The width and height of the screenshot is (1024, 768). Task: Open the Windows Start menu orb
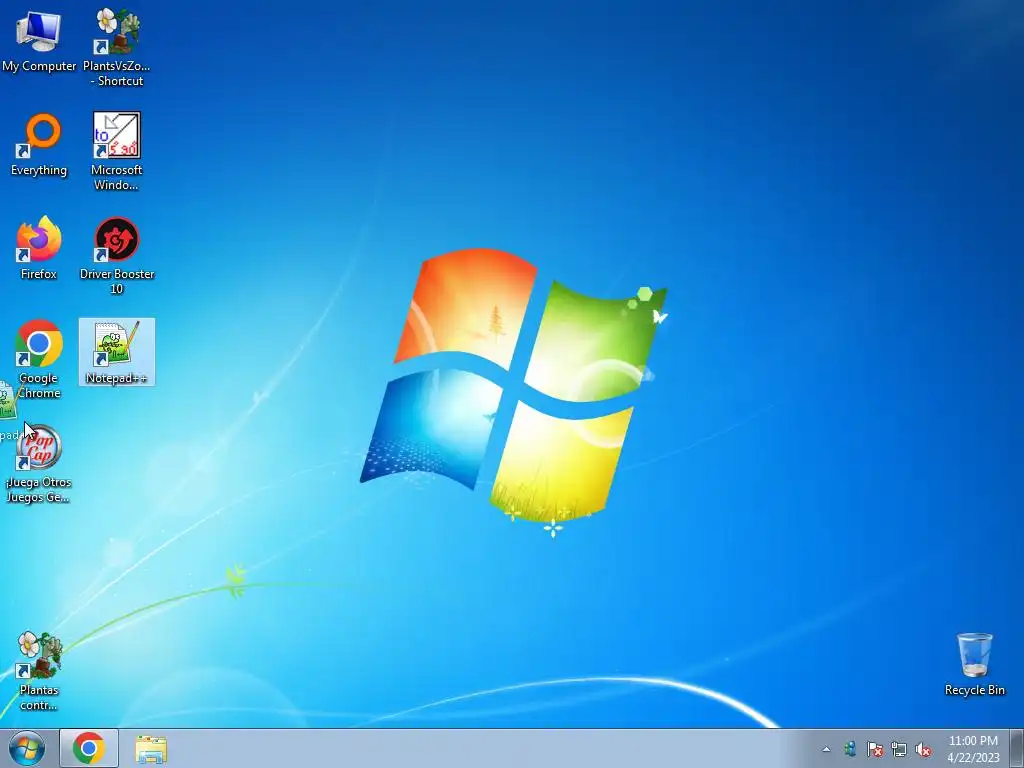(x=27, y=748)
